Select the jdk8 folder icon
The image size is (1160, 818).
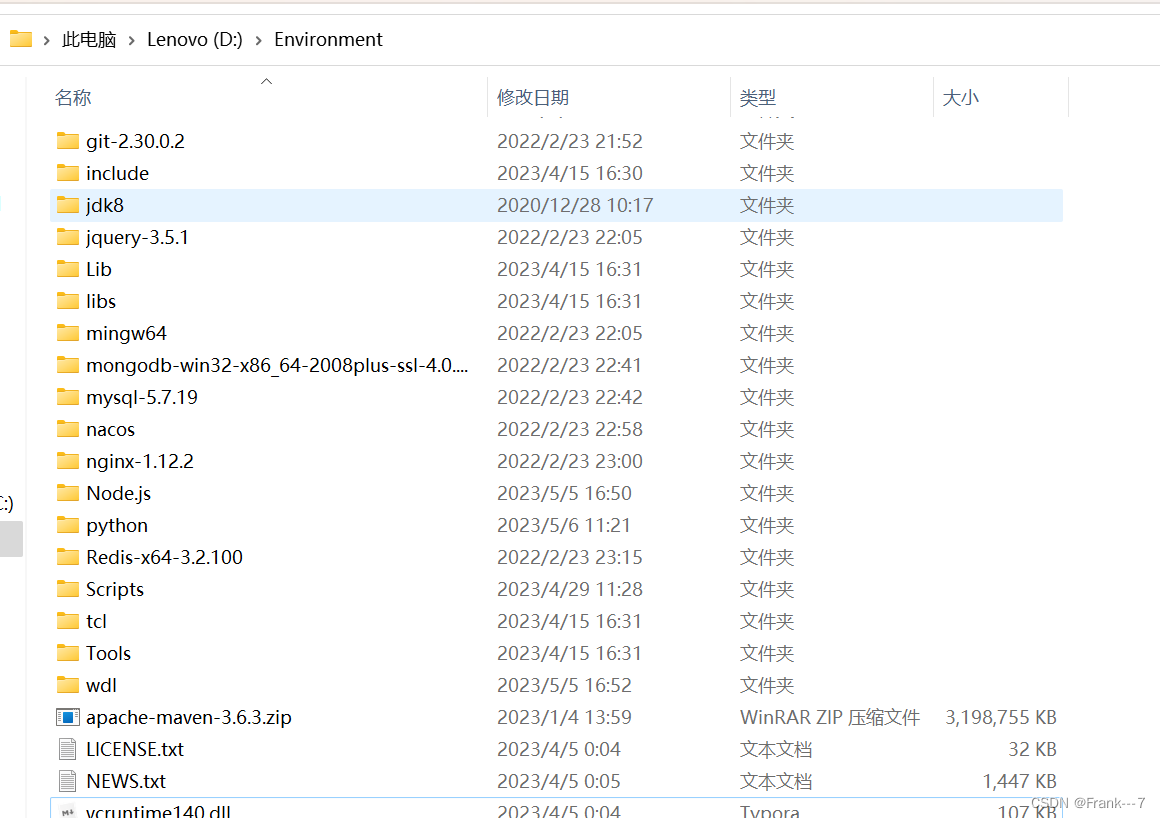point(67,205)
